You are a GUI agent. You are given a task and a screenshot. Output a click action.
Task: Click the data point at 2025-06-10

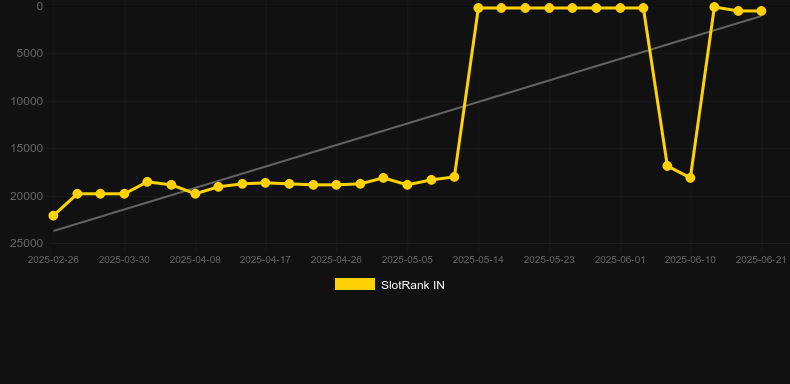[690, 178]
